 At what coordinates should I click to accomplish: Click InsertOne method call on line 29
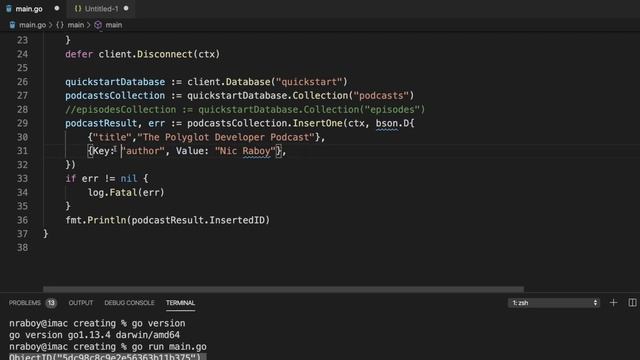318,123
